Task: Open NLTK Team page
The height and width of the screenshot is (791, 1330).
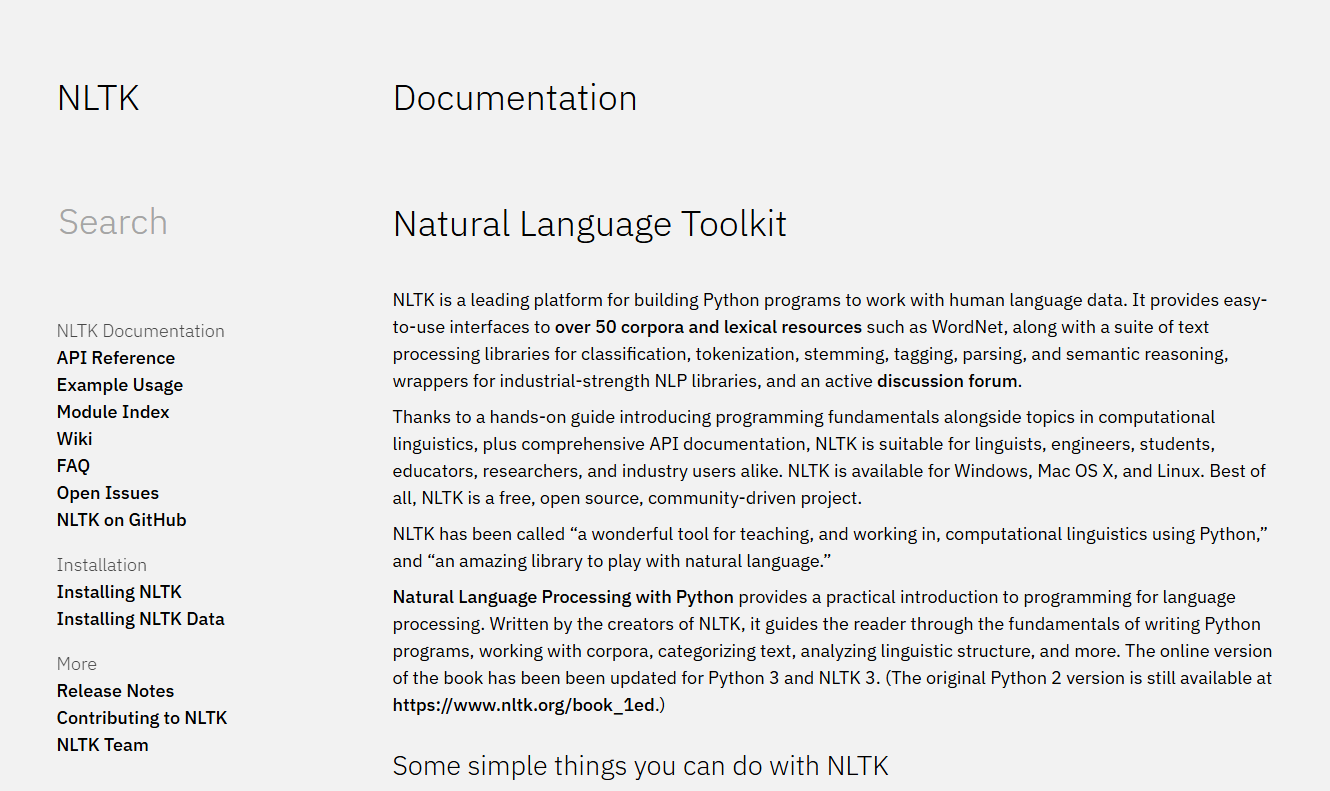Action: point(103,745)
